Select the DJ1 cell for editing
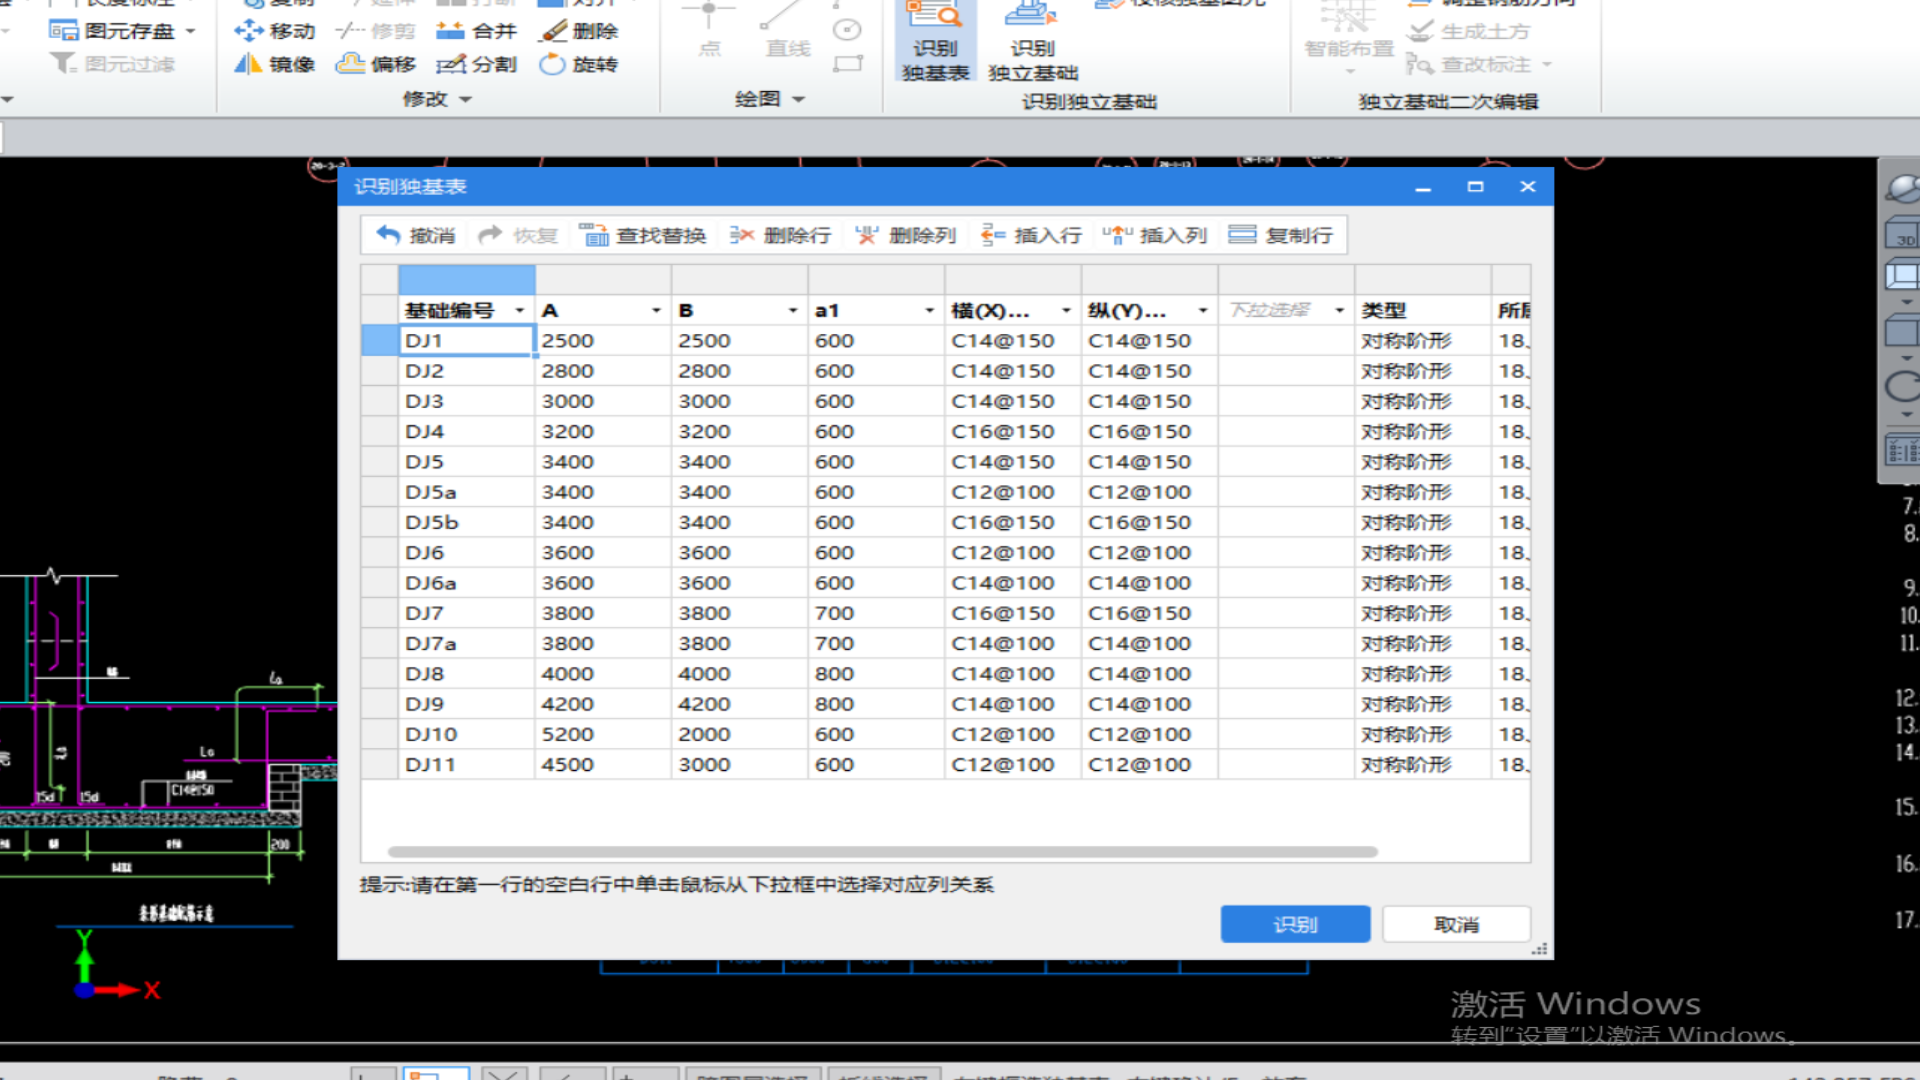Viewport: 1920px width, 1080px height. point(466,341)
